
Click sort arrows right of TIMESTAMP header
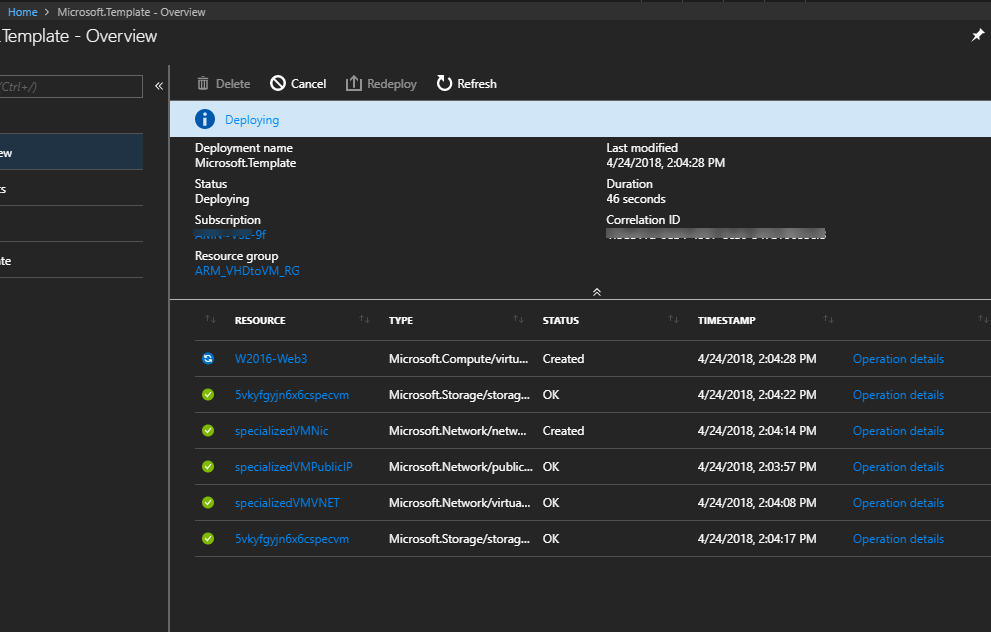(829, 319)
